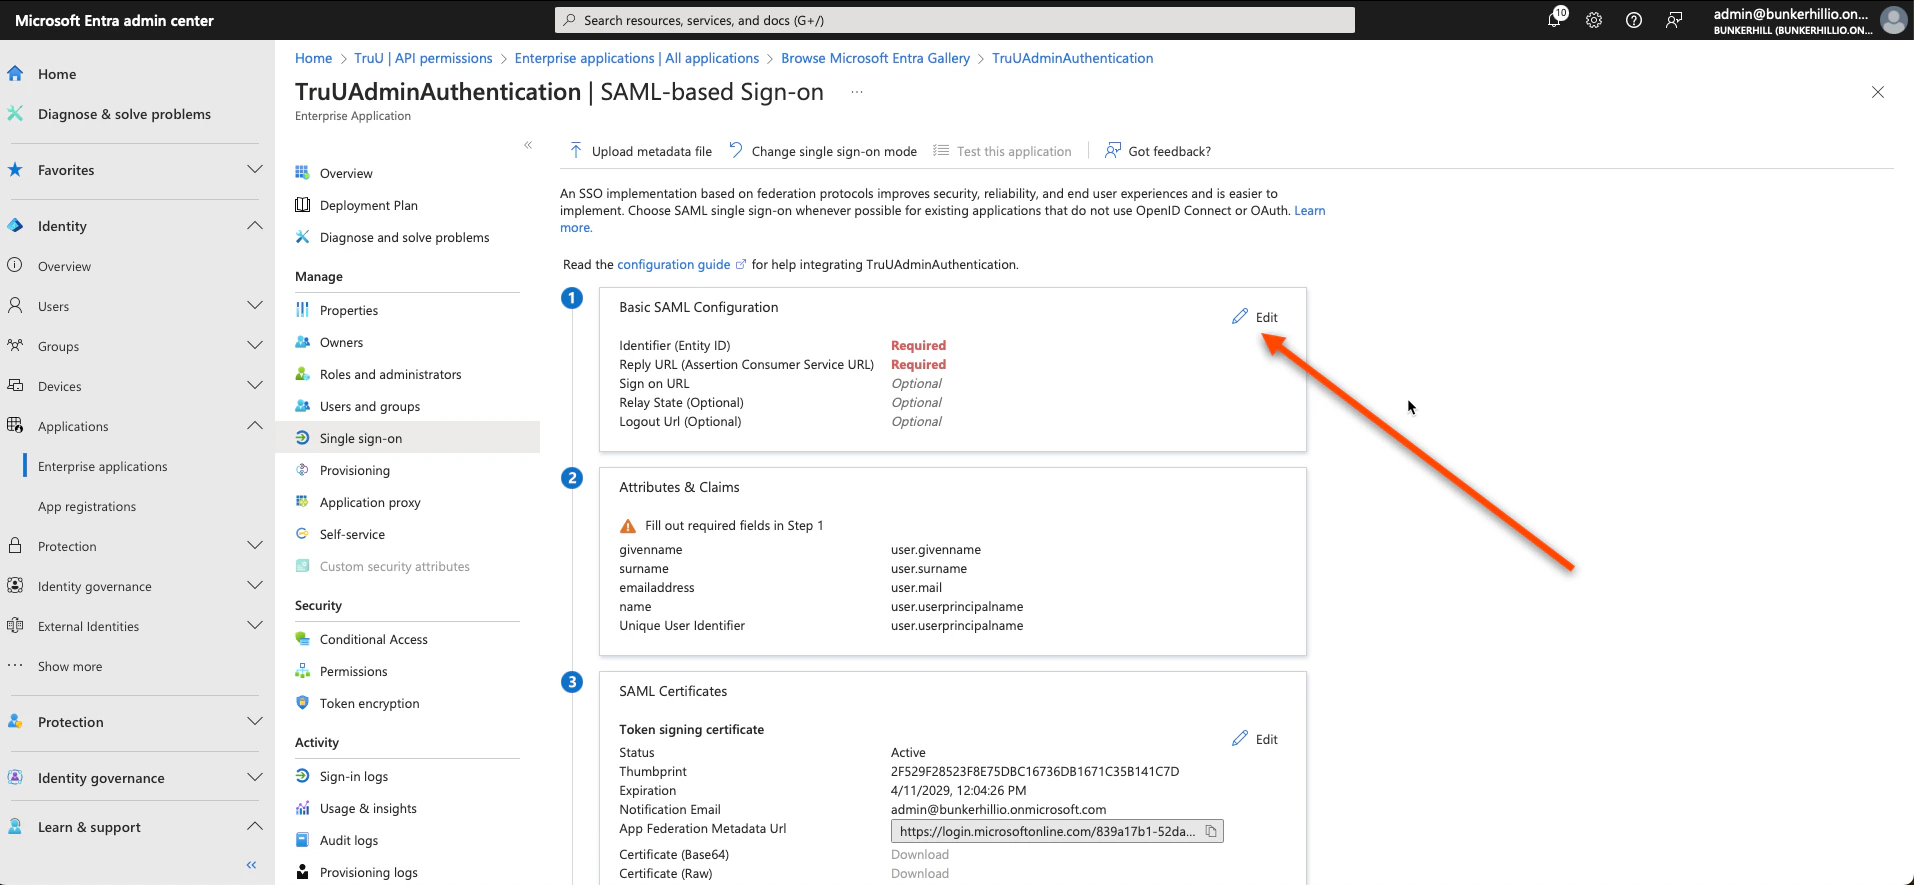Collapse the Identity section chevron

[255, 226]
